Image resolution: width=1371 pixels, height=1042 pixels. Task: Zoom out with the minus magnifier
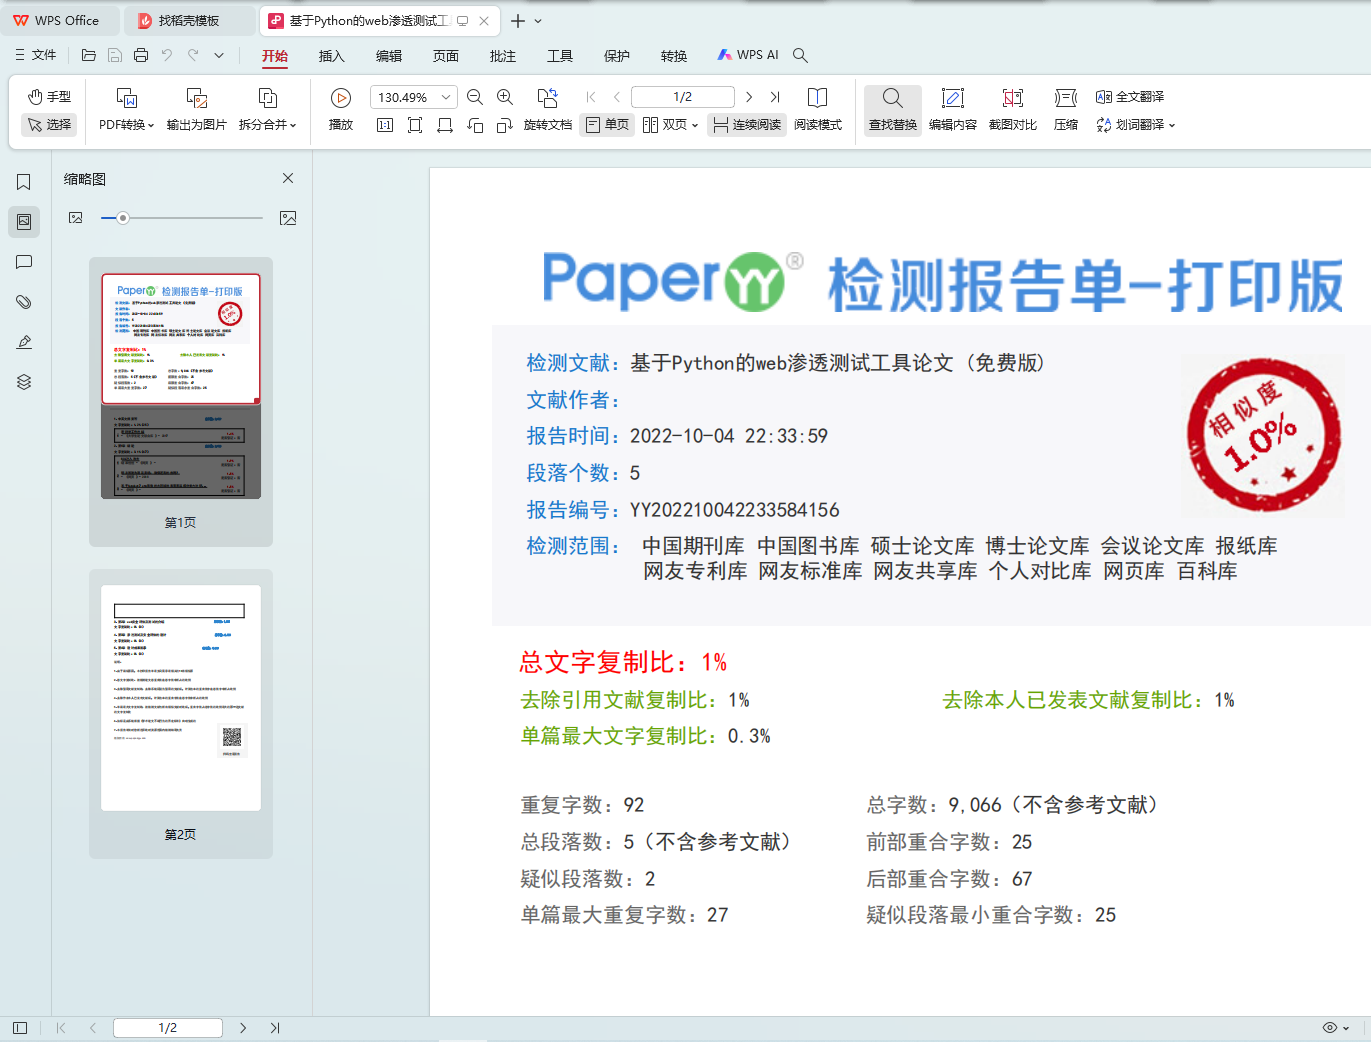point(475,97)
